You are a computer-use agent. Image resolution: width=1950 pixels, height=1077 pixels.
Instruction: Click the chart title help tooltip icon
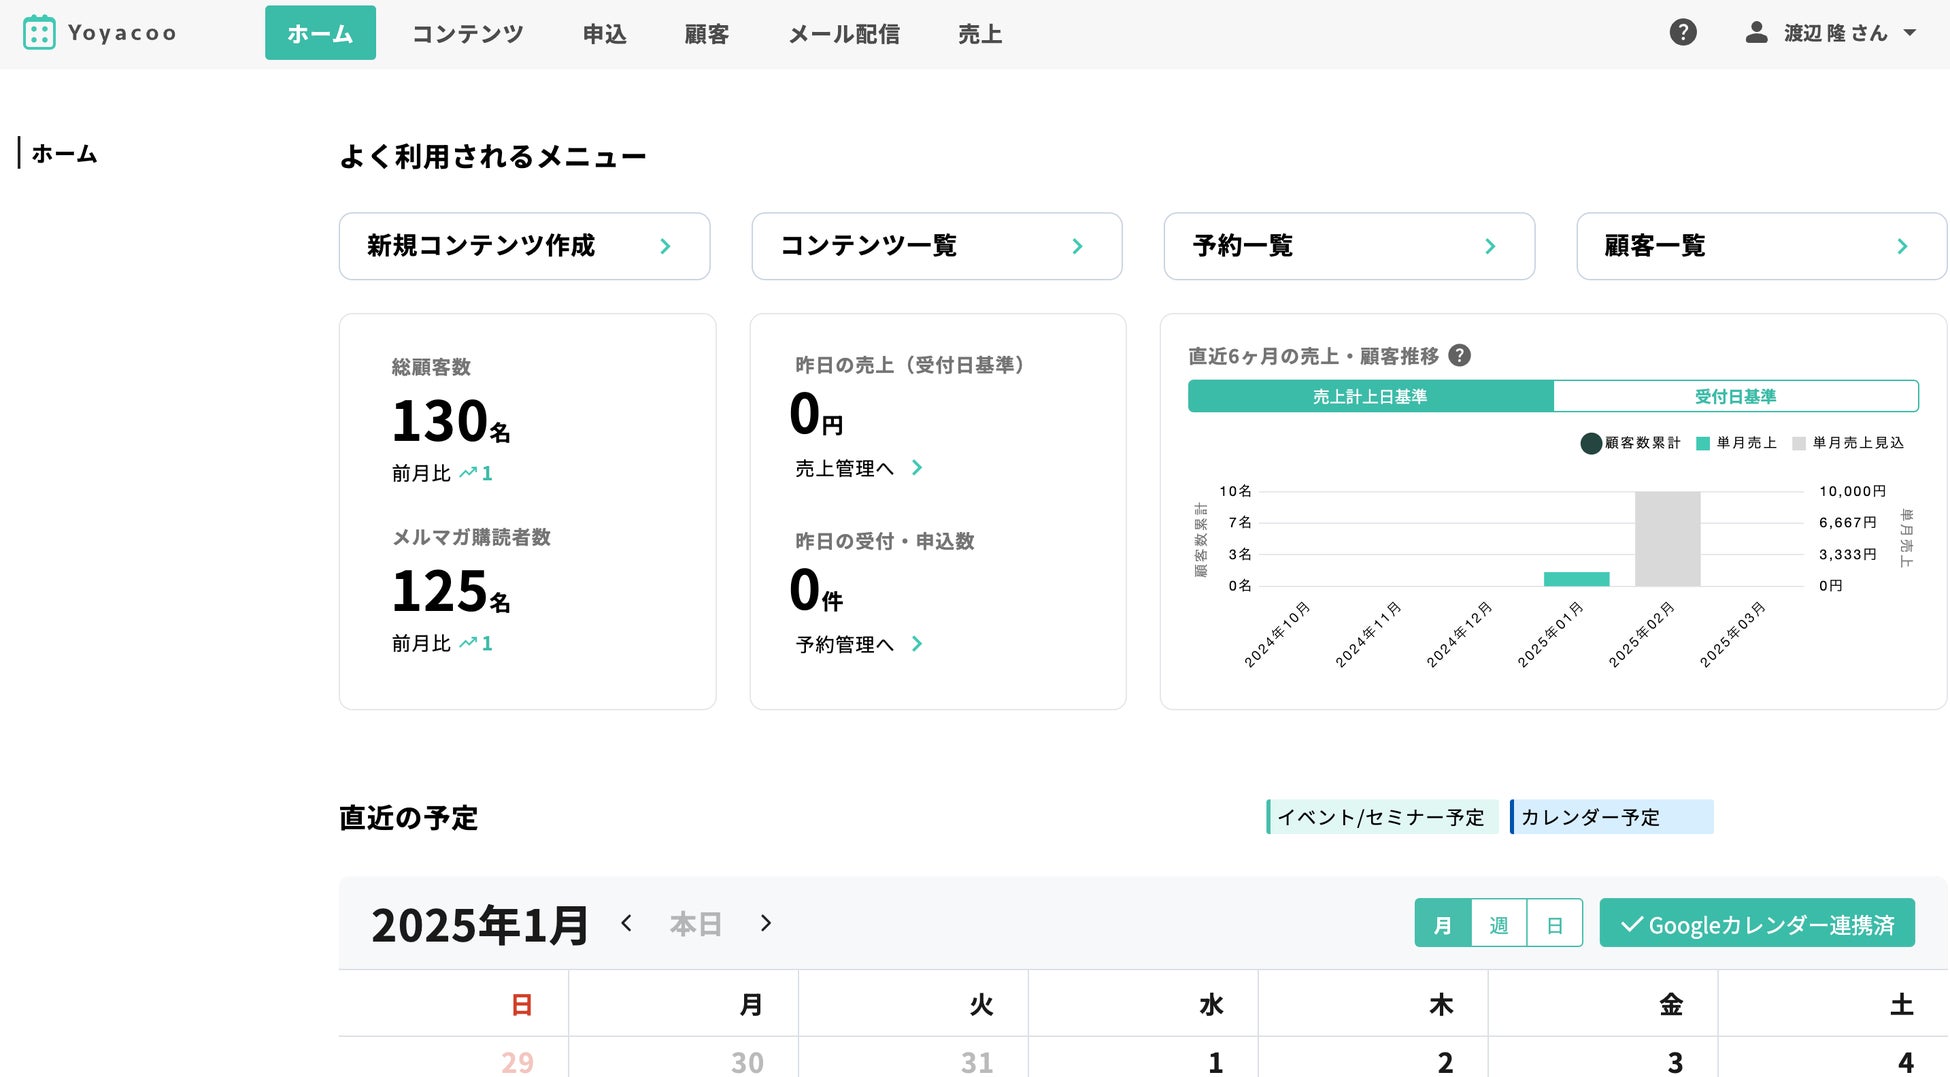pyautogui.click(x=1460, y=356)
